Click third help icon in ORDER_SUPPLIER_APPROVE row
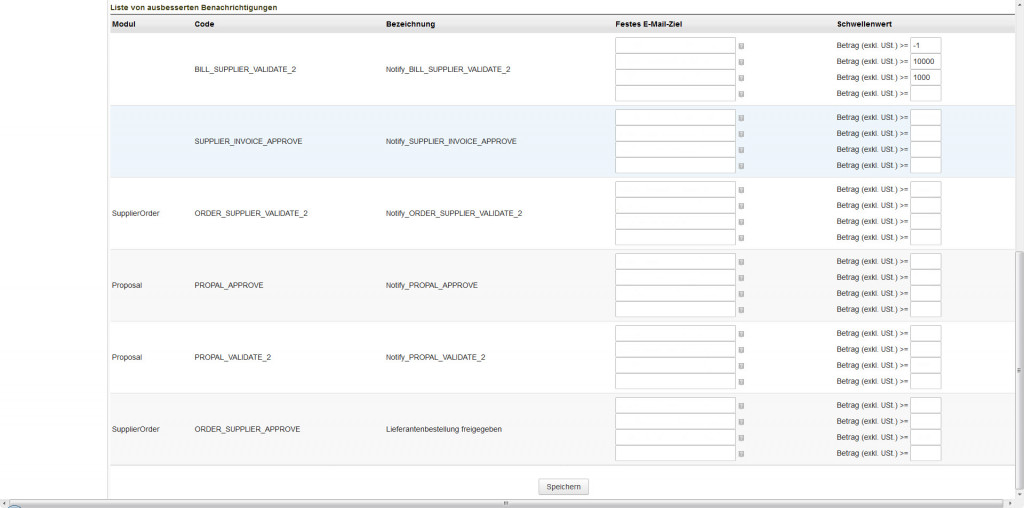Screen dimensions: 1024x508 pos(741,438)
